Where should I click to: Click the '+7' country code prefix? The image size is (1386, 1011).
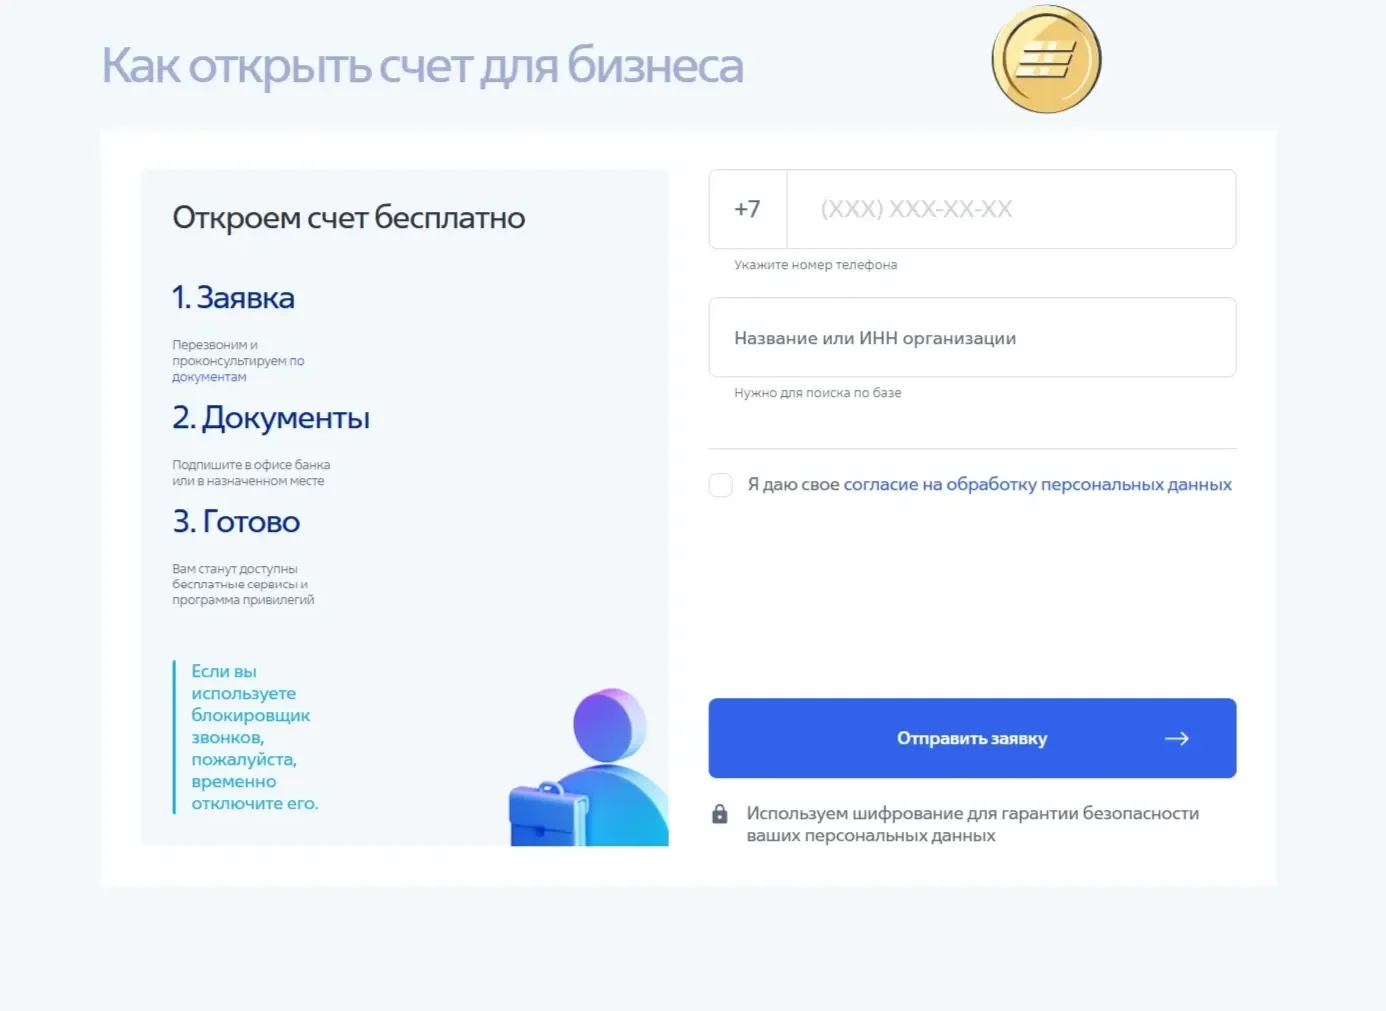click(x=748, y=209)
